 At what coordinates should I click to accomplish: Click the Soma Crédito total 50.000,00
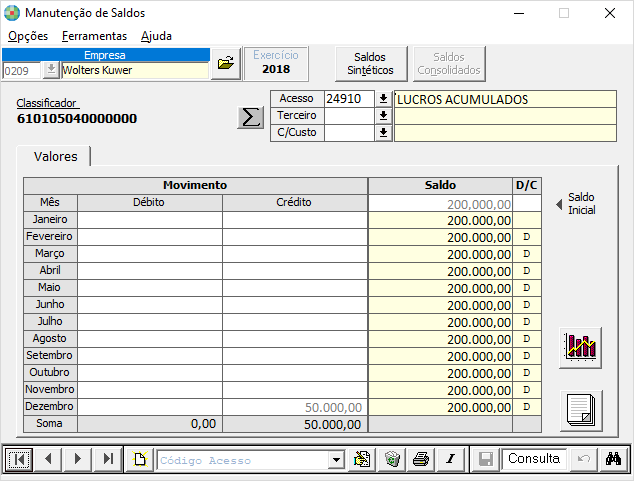point(295,424)
